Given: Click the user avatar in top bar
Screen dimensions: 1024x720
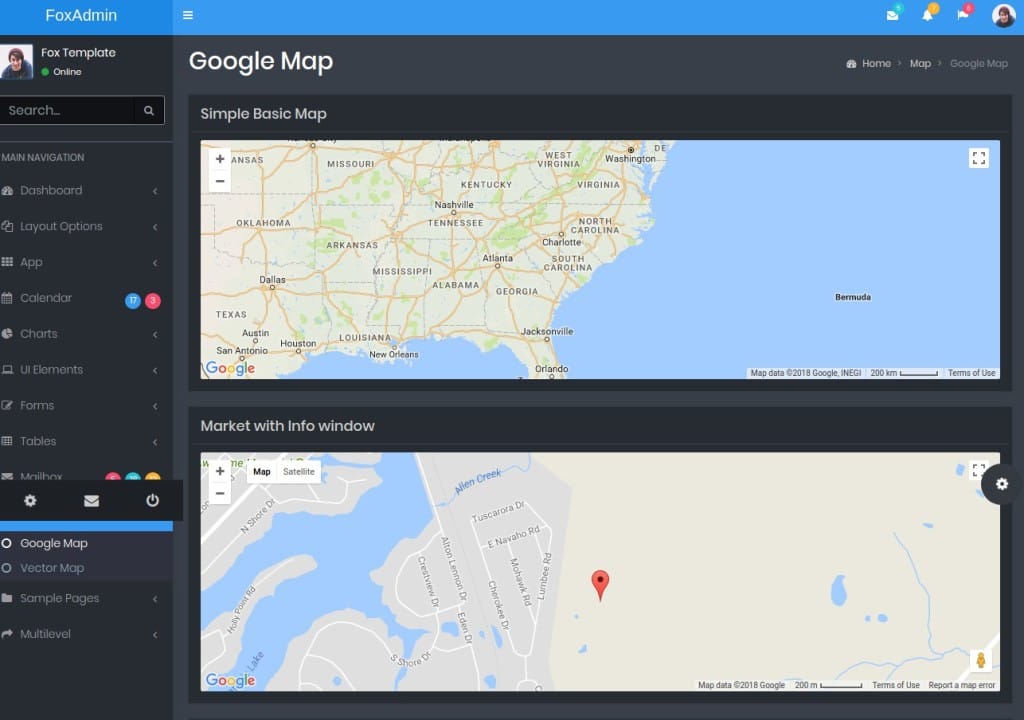Looking at the screenshot, I should tap(1003, 15).
